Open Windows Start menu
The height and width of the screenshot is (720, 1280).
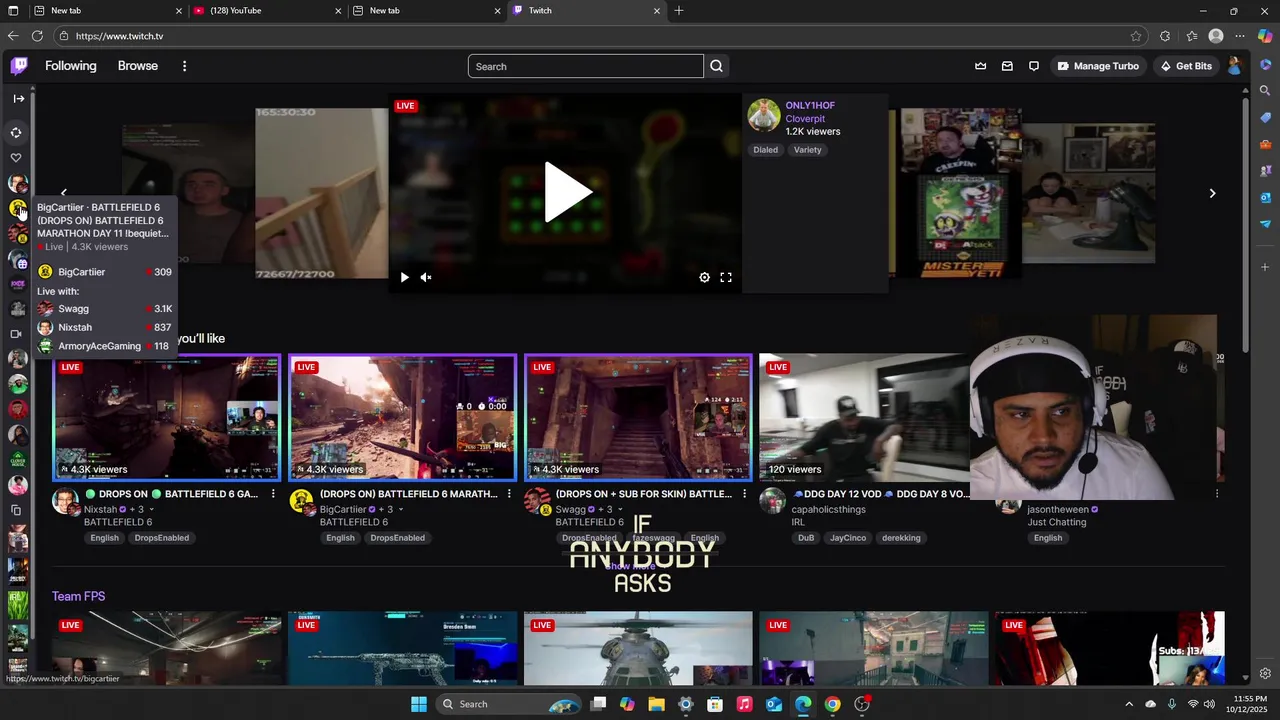pos(419,704)
